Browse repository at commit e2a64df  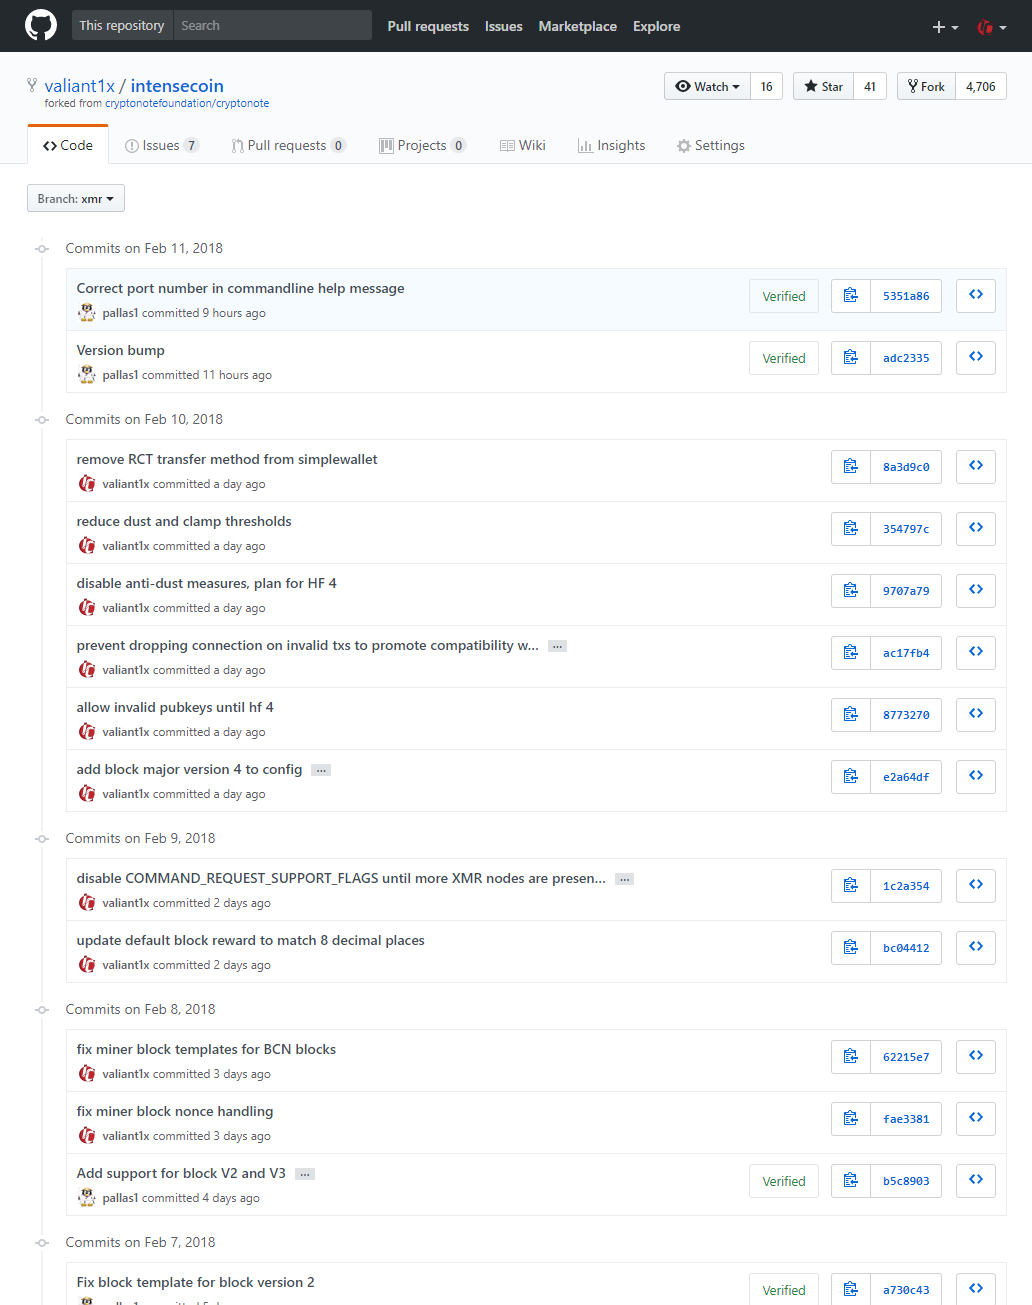coord(976,777)
